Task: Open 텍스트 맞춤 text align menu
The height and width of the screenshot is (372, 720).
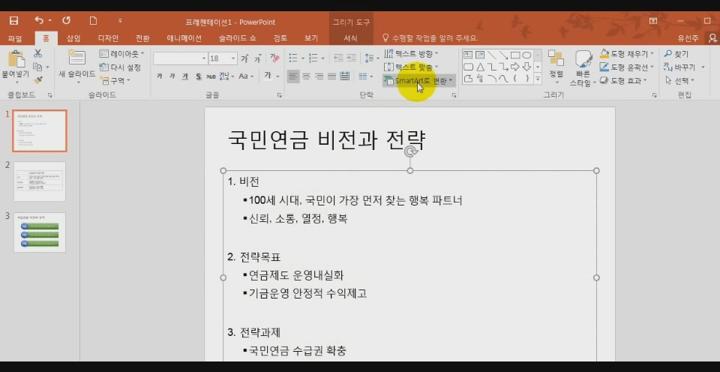Action: [x=411, y=67]
